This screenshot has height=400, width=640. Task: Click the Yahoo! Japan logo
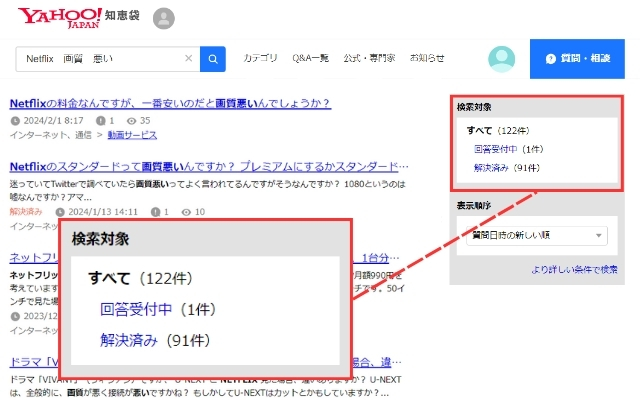click(x=60, y=18)
